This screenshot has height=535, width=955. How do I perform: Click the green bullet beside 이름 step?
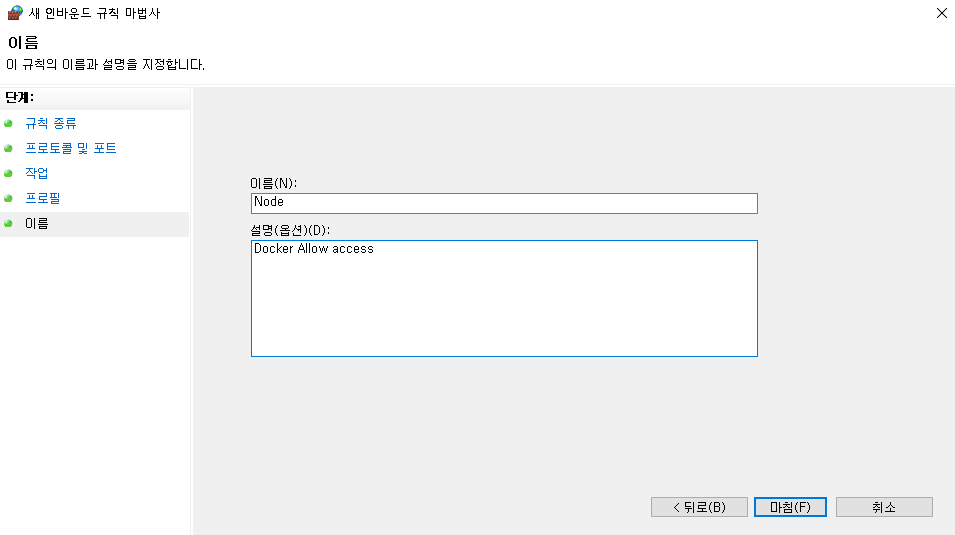pyautogui.click(x=9, y=224)
